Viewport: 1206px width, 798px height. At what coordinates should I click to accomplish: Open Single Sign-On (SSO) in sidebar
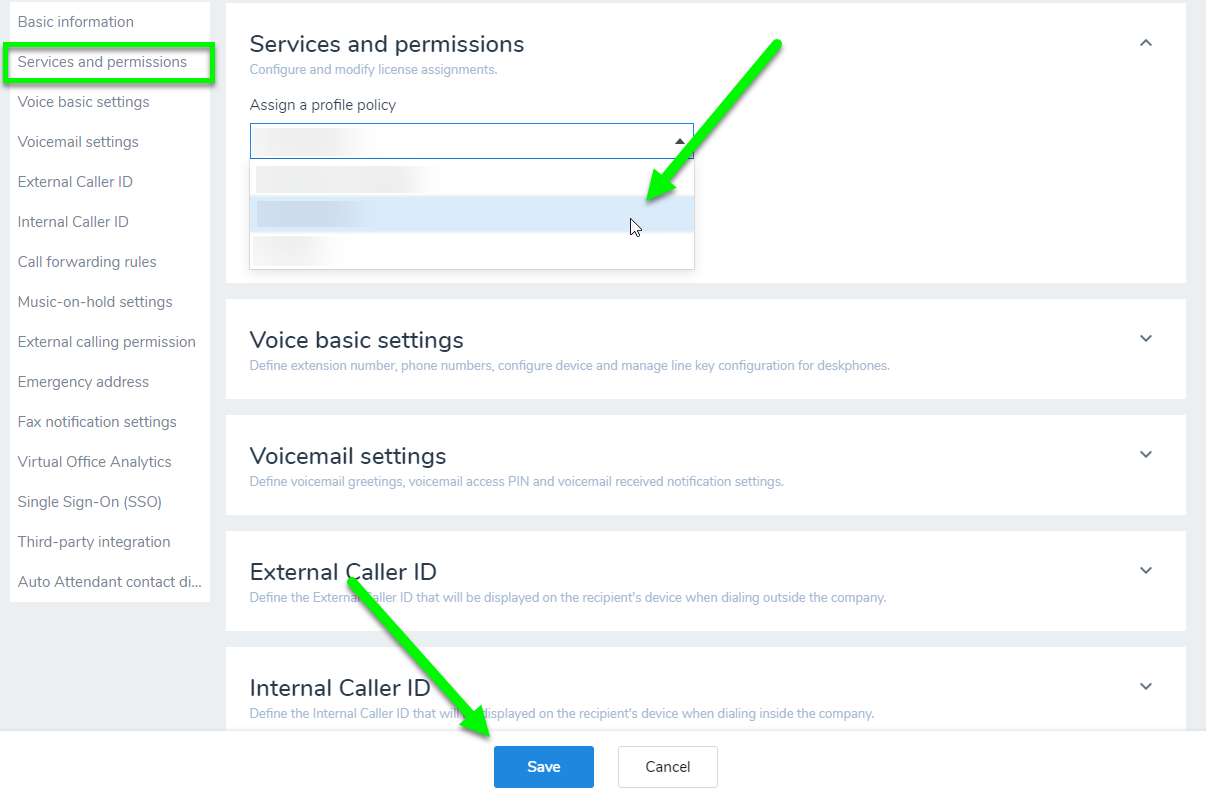pyautogui.click(x=90, y=502)
